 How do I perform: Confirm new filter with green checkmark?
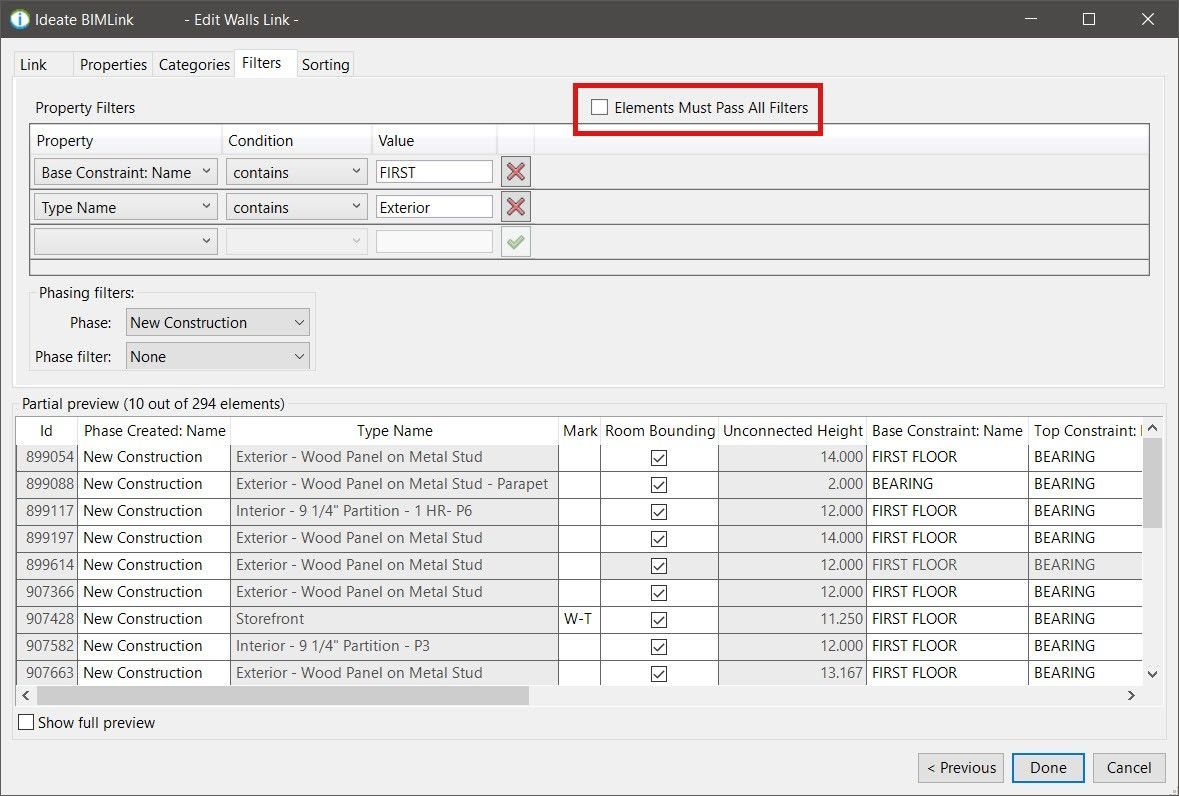[516, 242]
